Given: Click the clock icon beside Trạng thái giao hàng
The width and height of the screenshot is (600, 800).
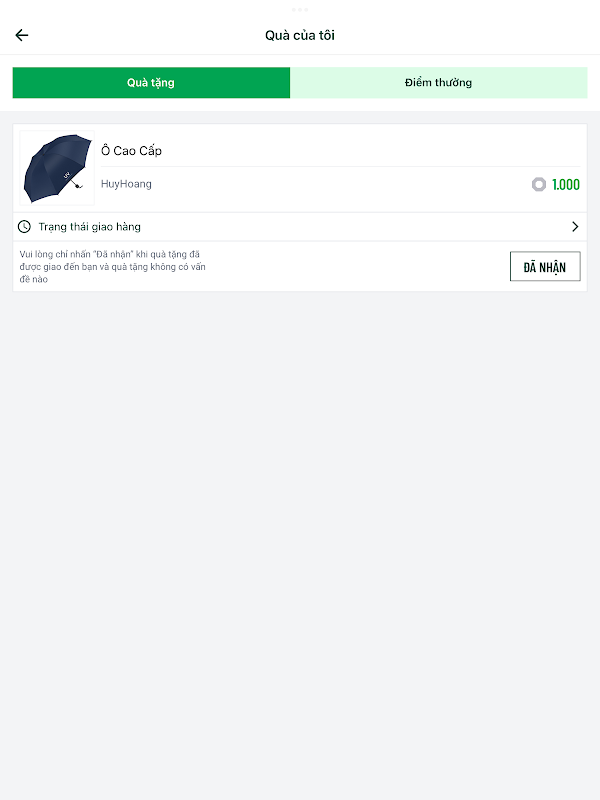Looking at the screenshot, I should [25, 227].
